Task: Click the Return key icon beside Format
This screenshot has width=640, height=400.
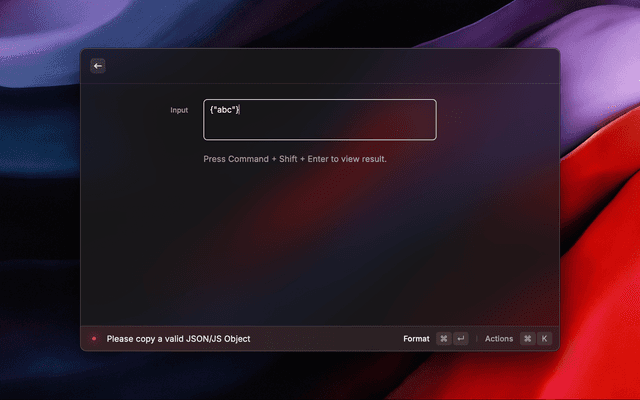Action: tap(460, 339)
